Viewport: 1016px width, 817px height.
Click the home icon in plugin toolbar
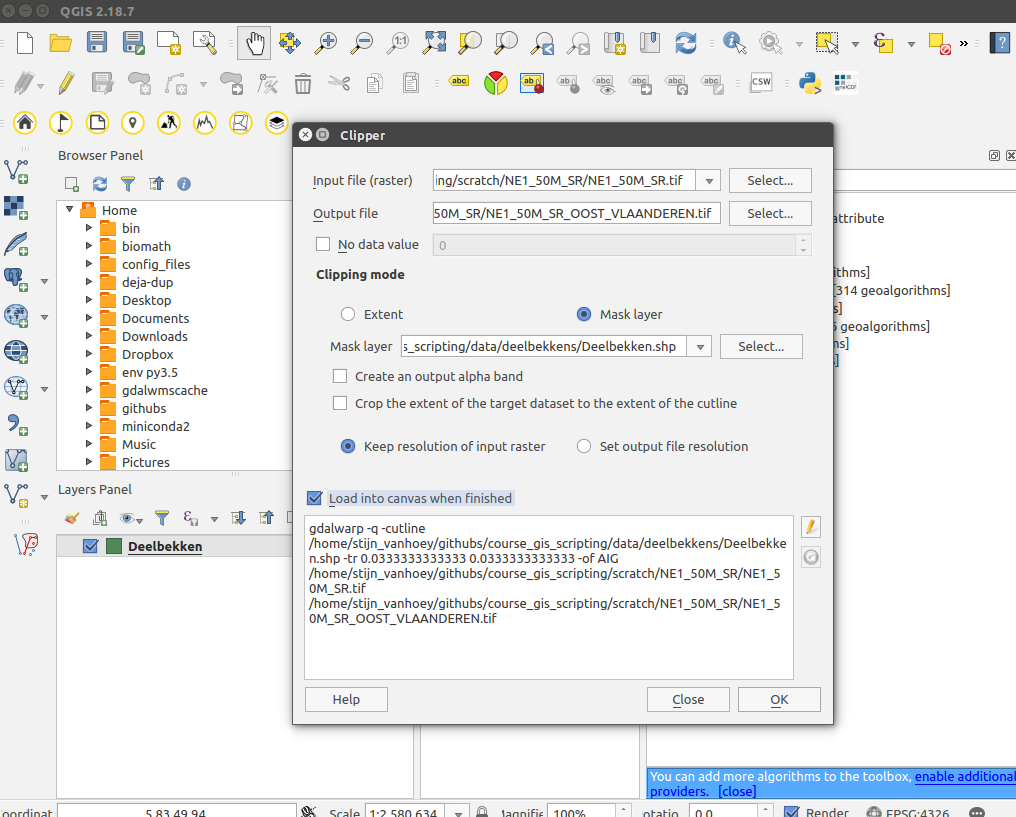25,122
